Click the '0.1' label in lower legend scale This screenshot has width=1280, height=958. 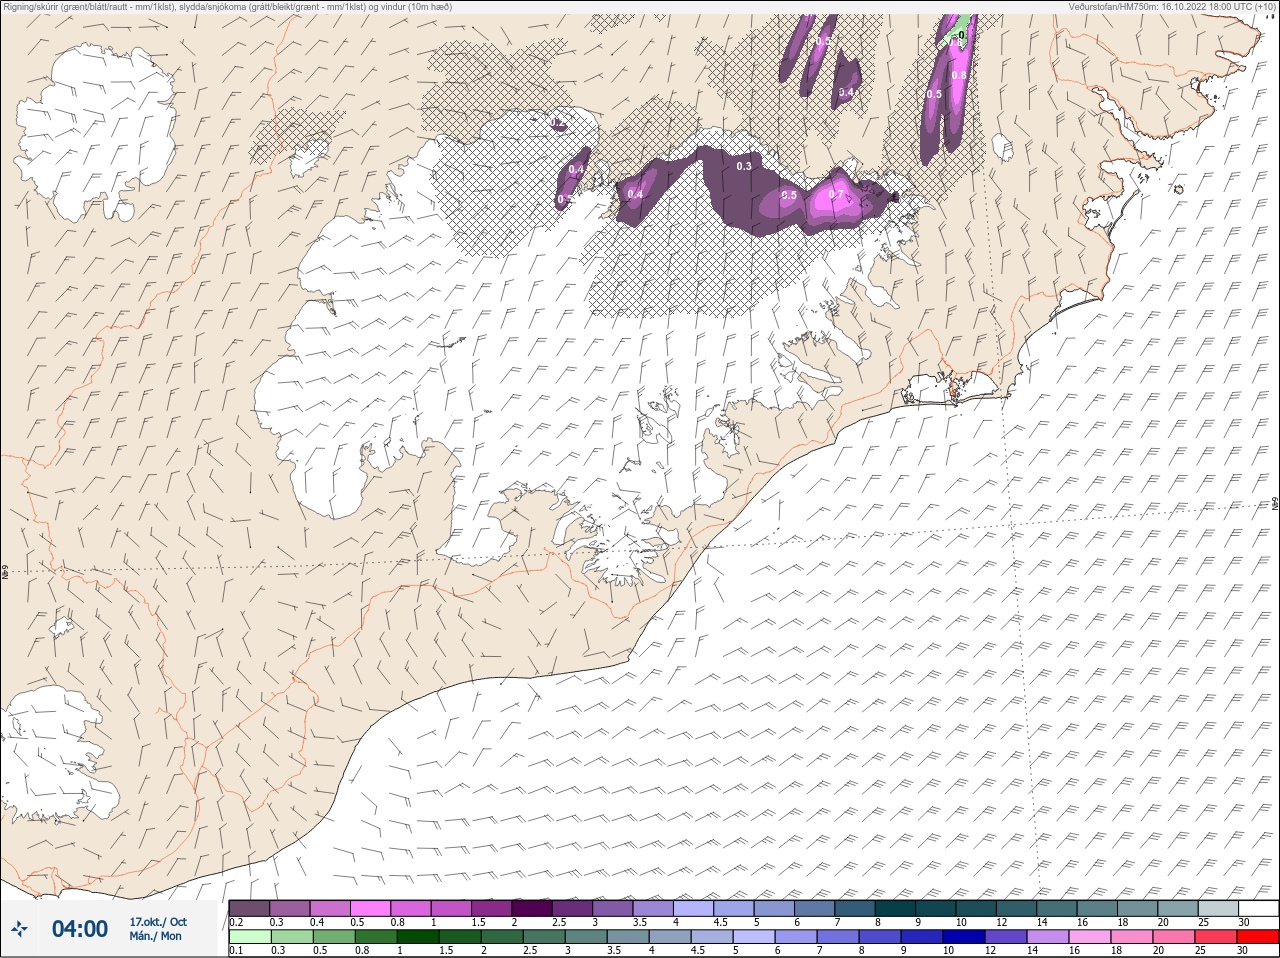(x=237, y=951)
